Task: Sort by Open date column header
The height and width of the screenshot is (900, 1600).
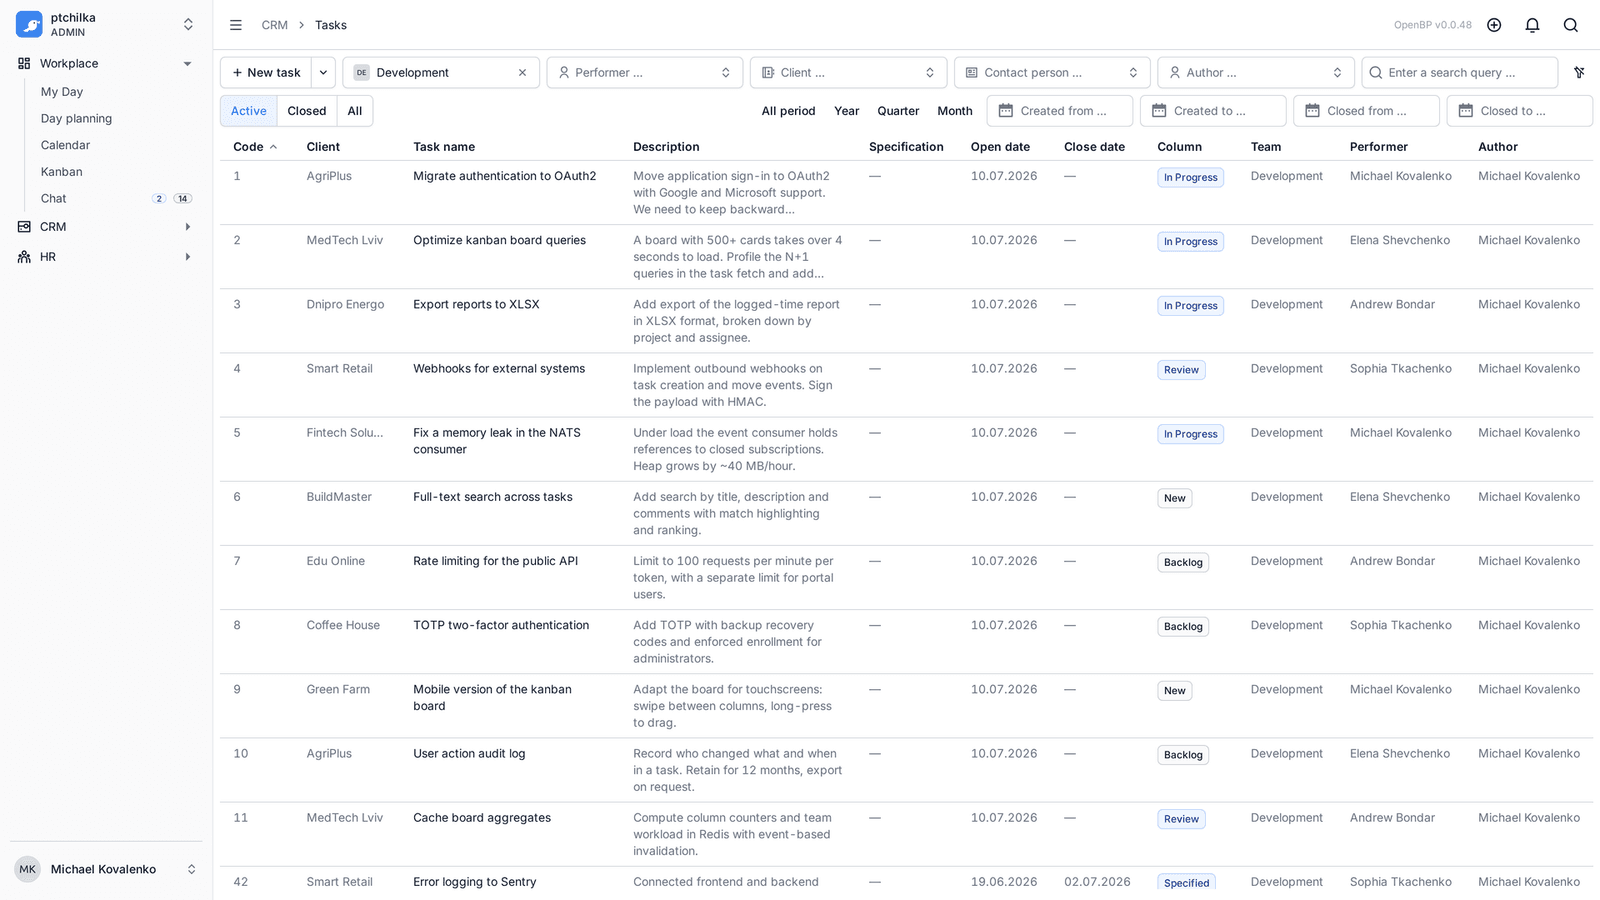Action: 1000,147
